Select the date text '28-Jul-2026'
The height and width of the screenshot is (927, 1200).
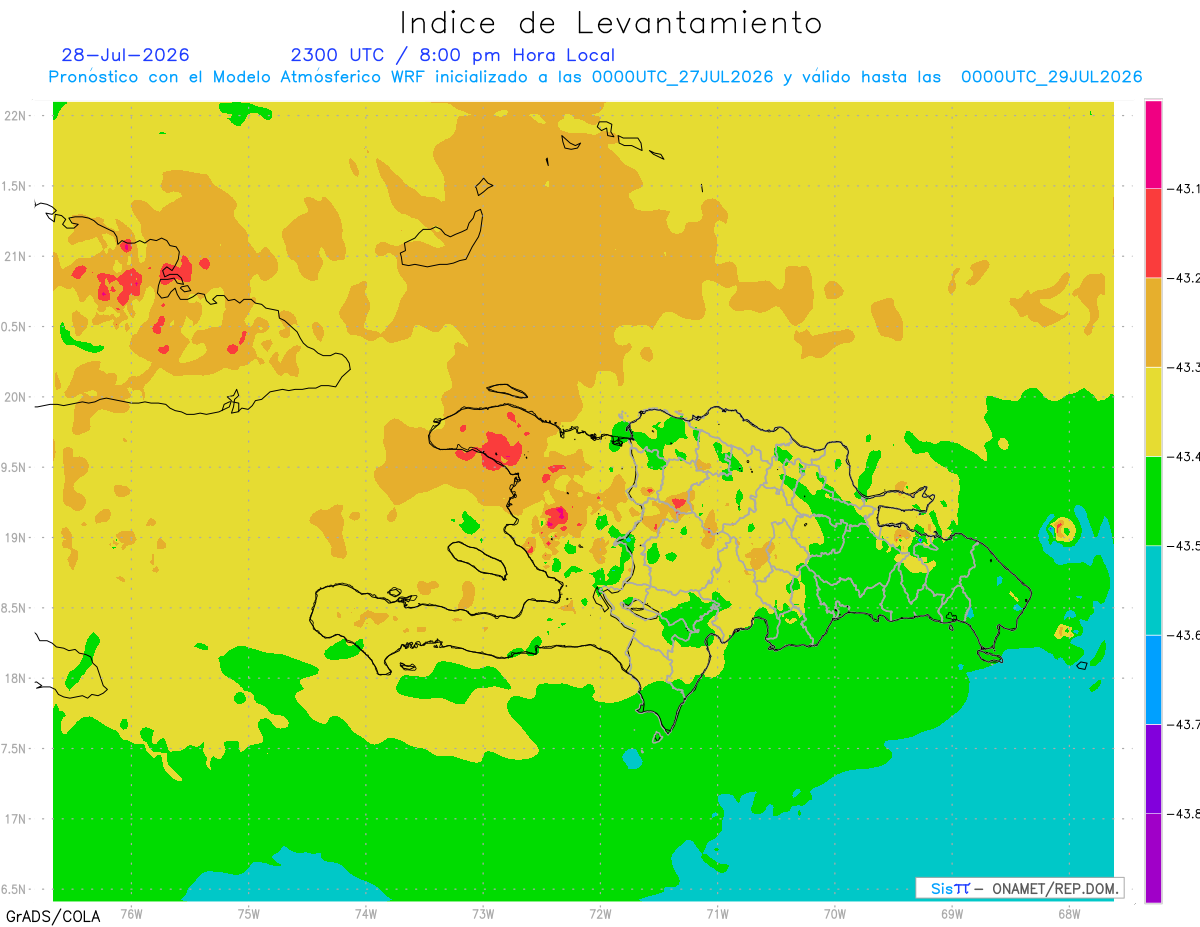125,55
